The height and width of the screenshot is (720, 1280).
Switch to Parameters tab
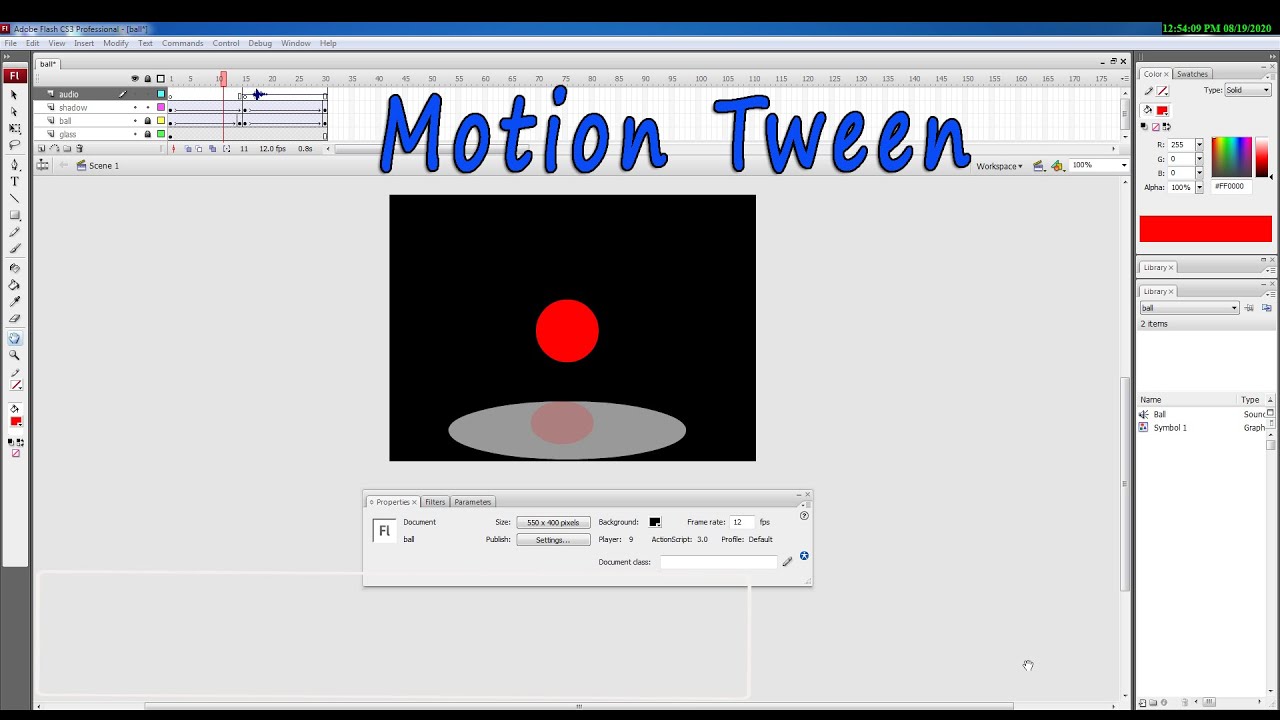tap(472, 502)
